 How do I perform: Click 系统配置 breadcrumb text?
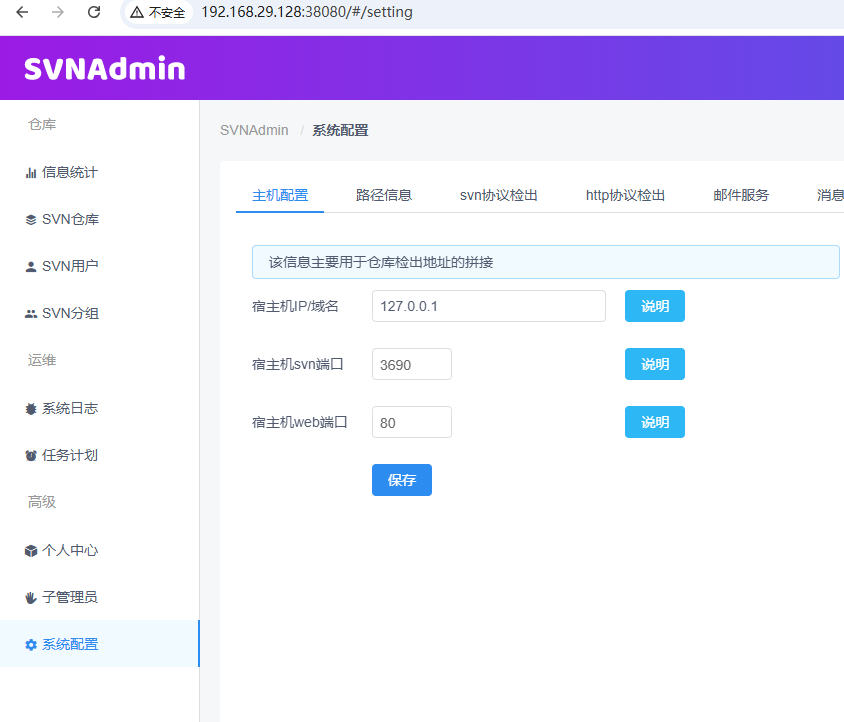tap(340, 130)
